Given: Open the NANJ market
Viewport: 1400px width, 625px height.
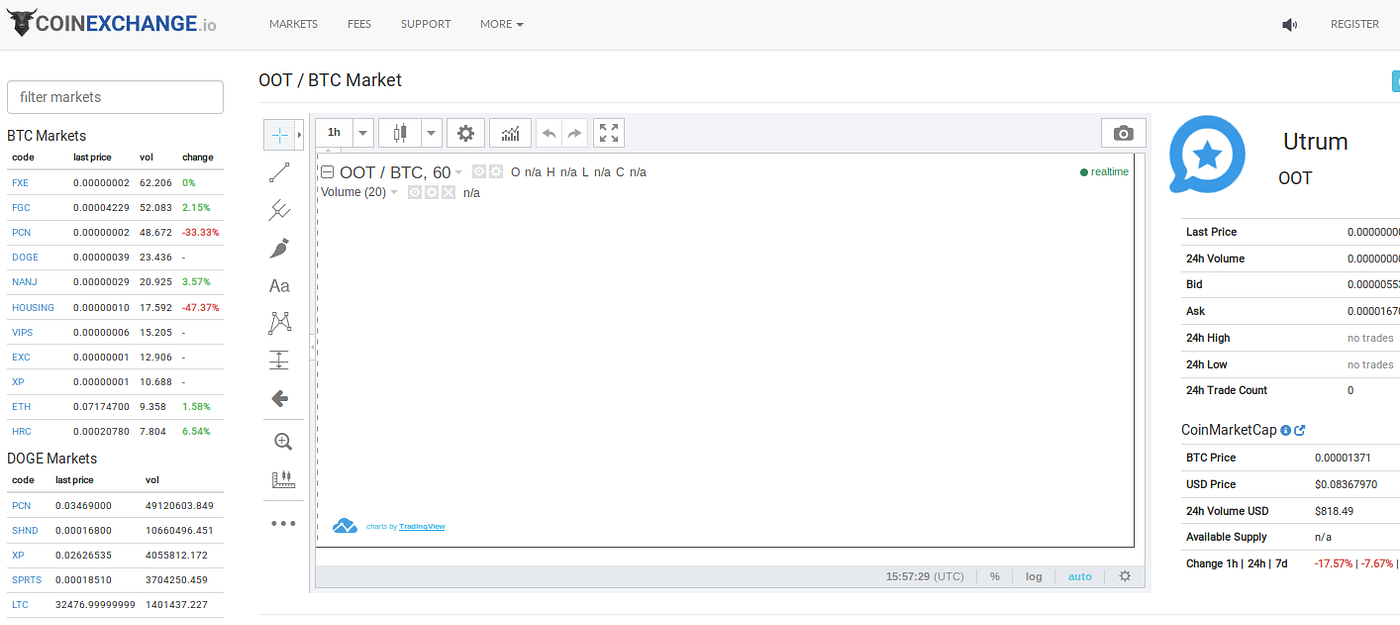Looking at the screenshot, I should pyautogui.click(x=24, y=282).
